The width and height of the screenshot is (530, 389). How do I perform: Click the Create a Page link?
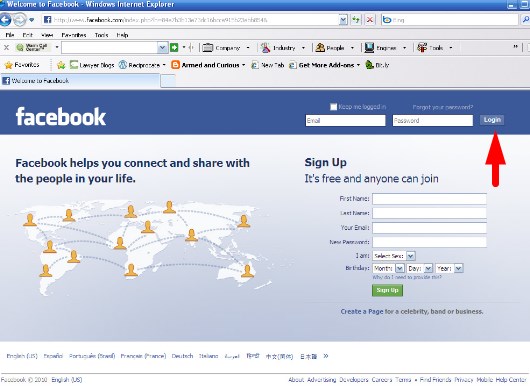362,311
